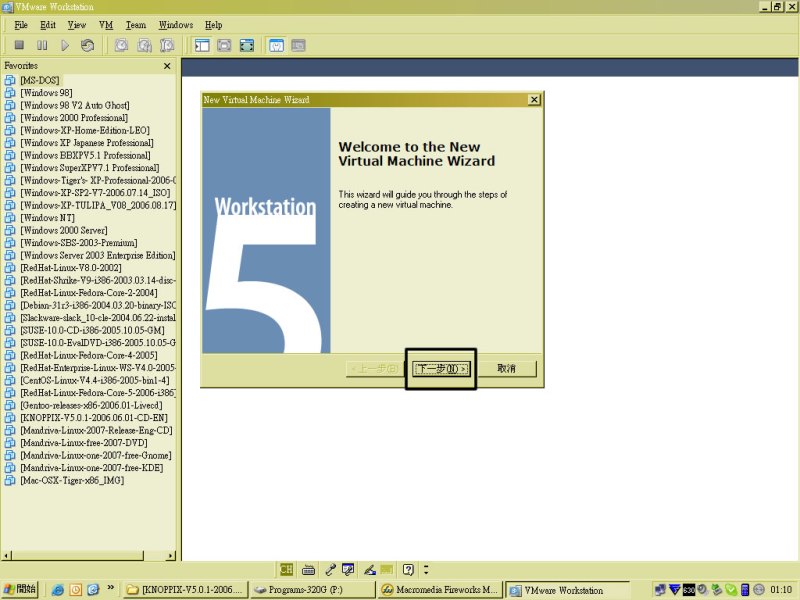Select the [Windows 98] favorite
Screen dimensions: 800x600
pos(46,93)
